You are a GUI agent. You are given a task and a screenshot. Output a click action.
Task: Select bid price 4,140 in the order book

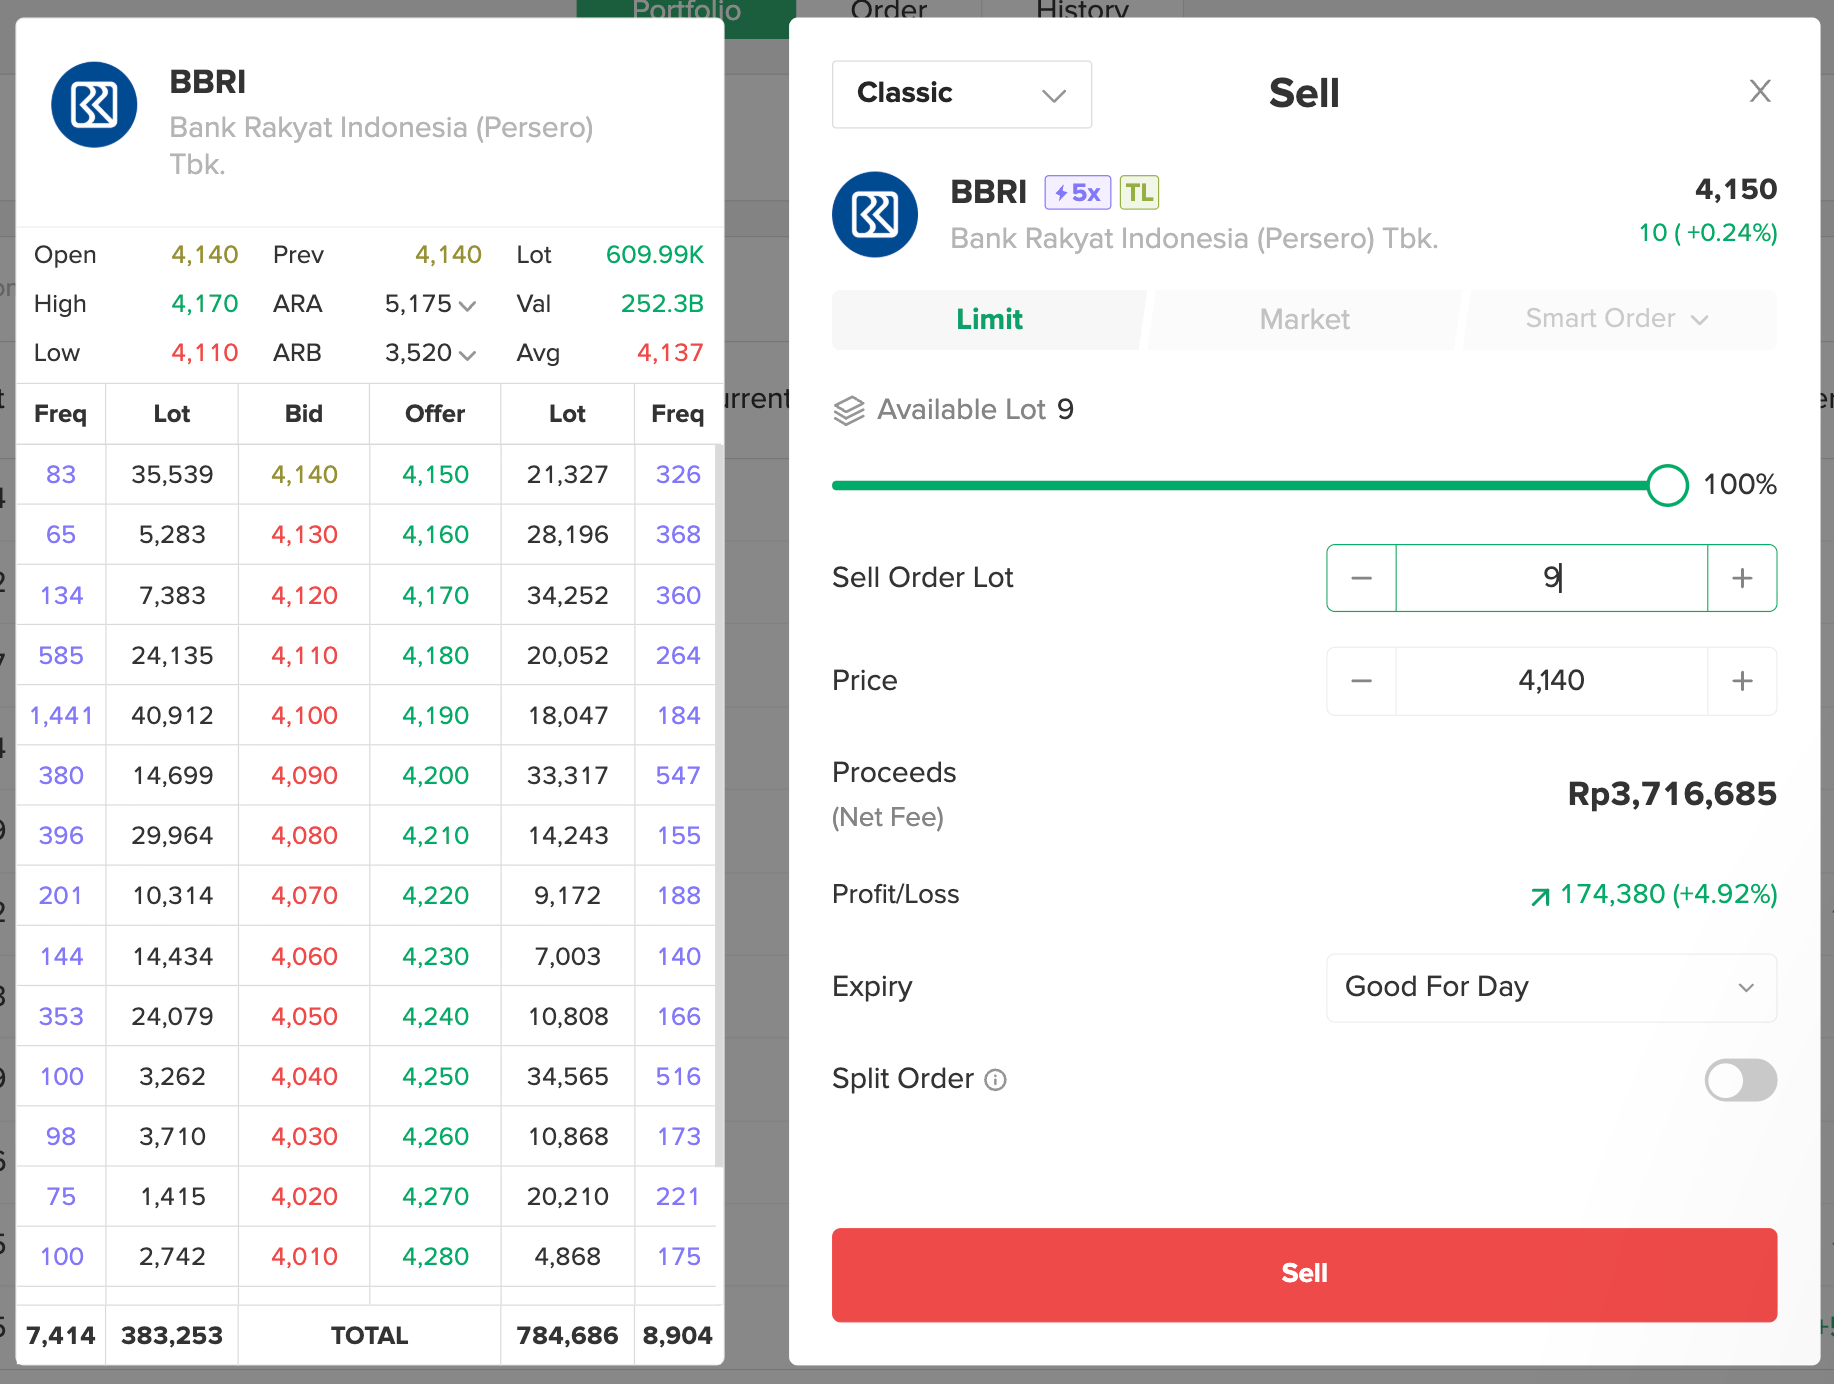304,475
